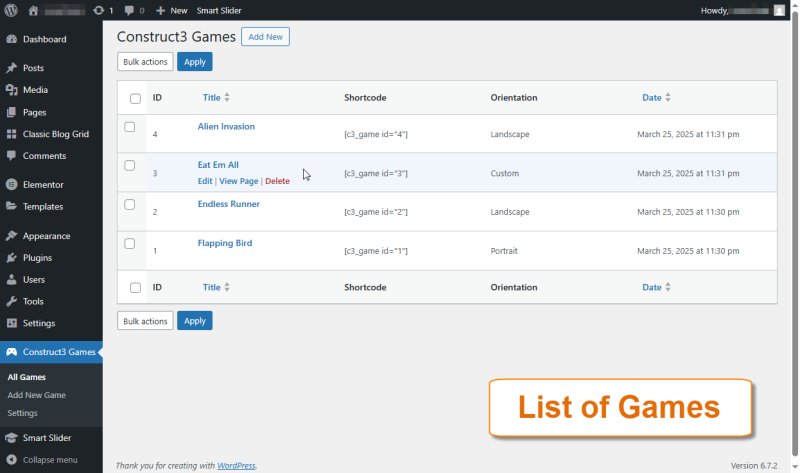This screenshot has height=473, width=800.
Task: Click the plus New icon in admin bar
Action: click(160, 10)
